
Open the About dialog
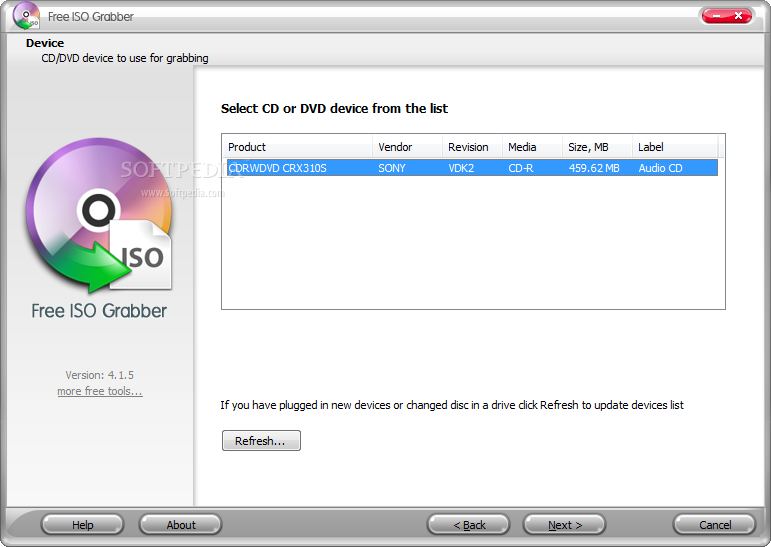click(x=180, y=525)
